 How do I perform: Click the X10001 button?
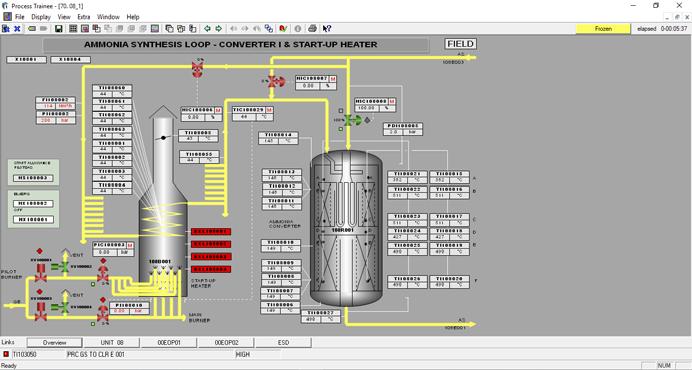click(26, 60)
